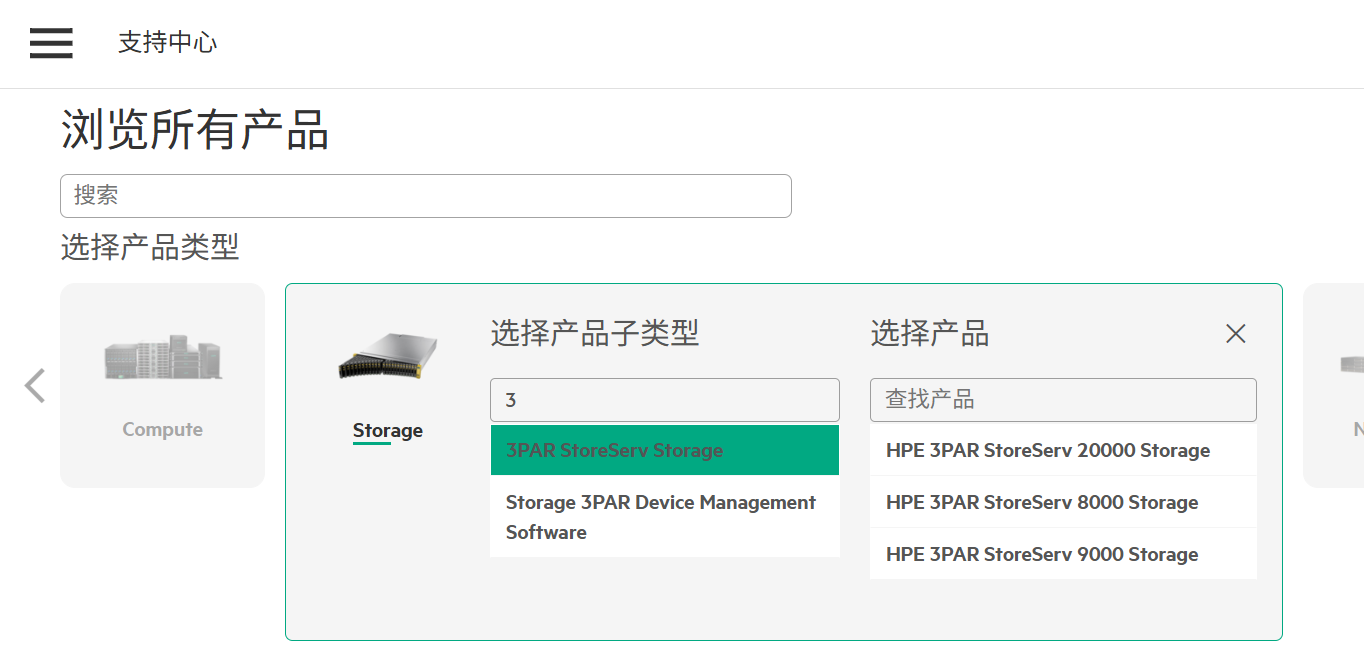Open the hamburger navigation menu
The image size is (1364, 667).
coord(51,43)
